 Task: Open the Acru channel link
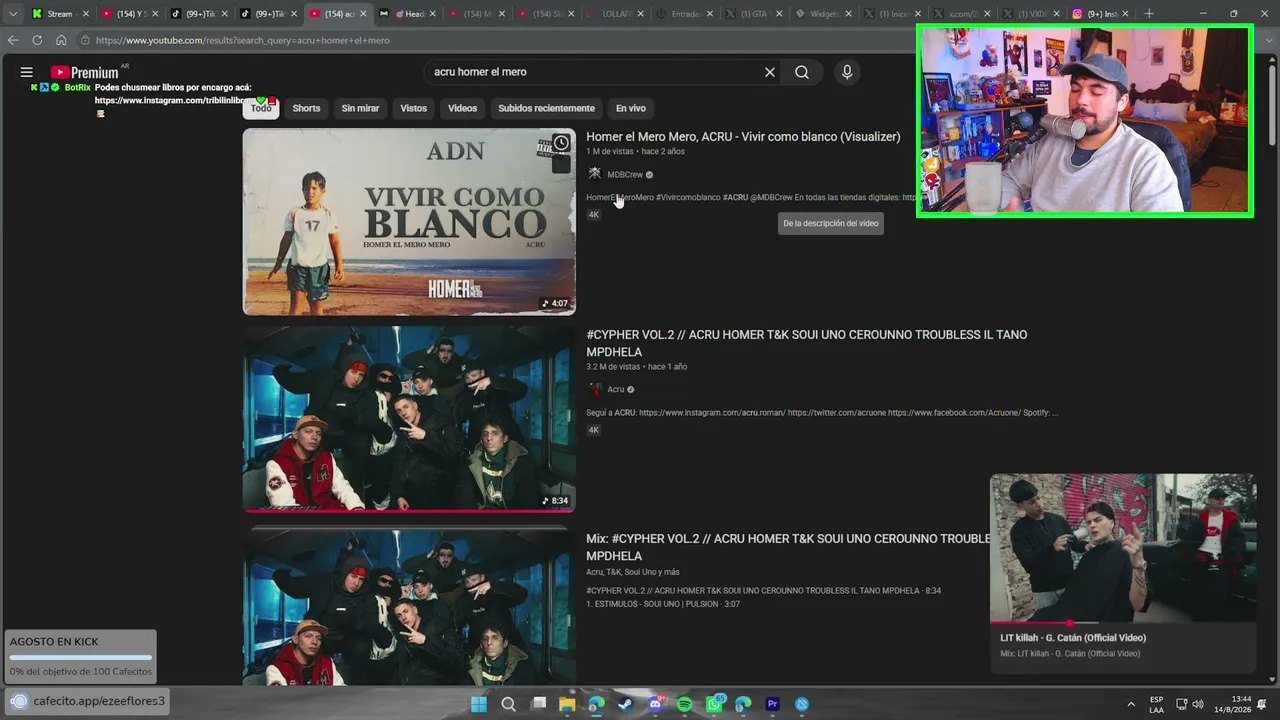click(616, 390)
